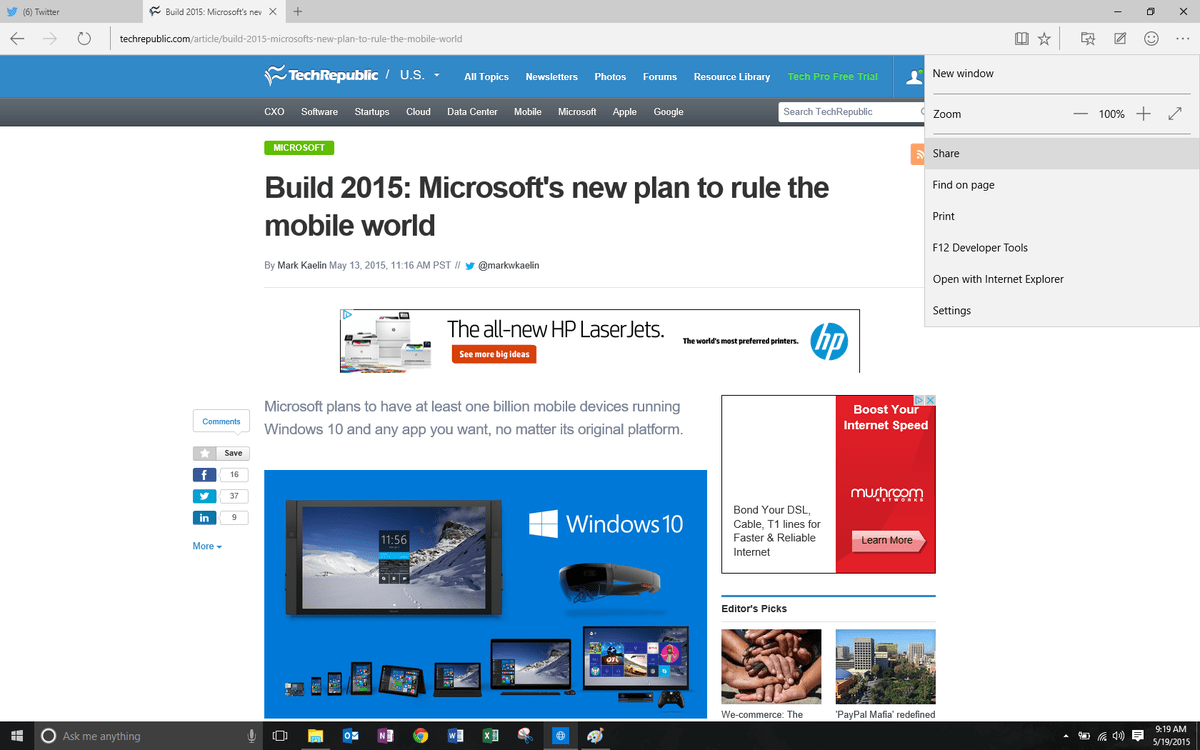Share the article on LinkedIn
Image resolution: width=1200 pixels, height=750 pixels.
tap(205, 518)
